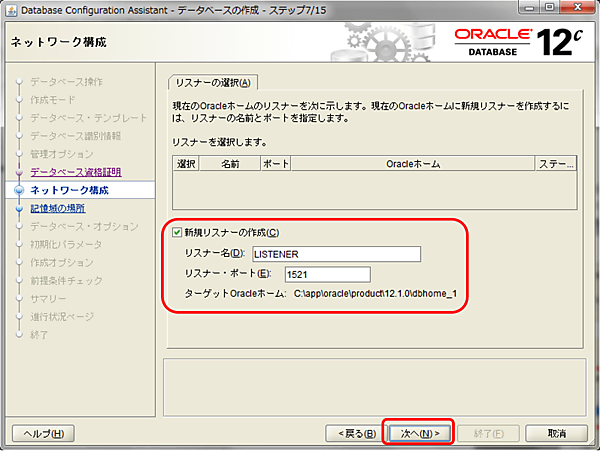Click the target Oracle home path text

point(375,293)
